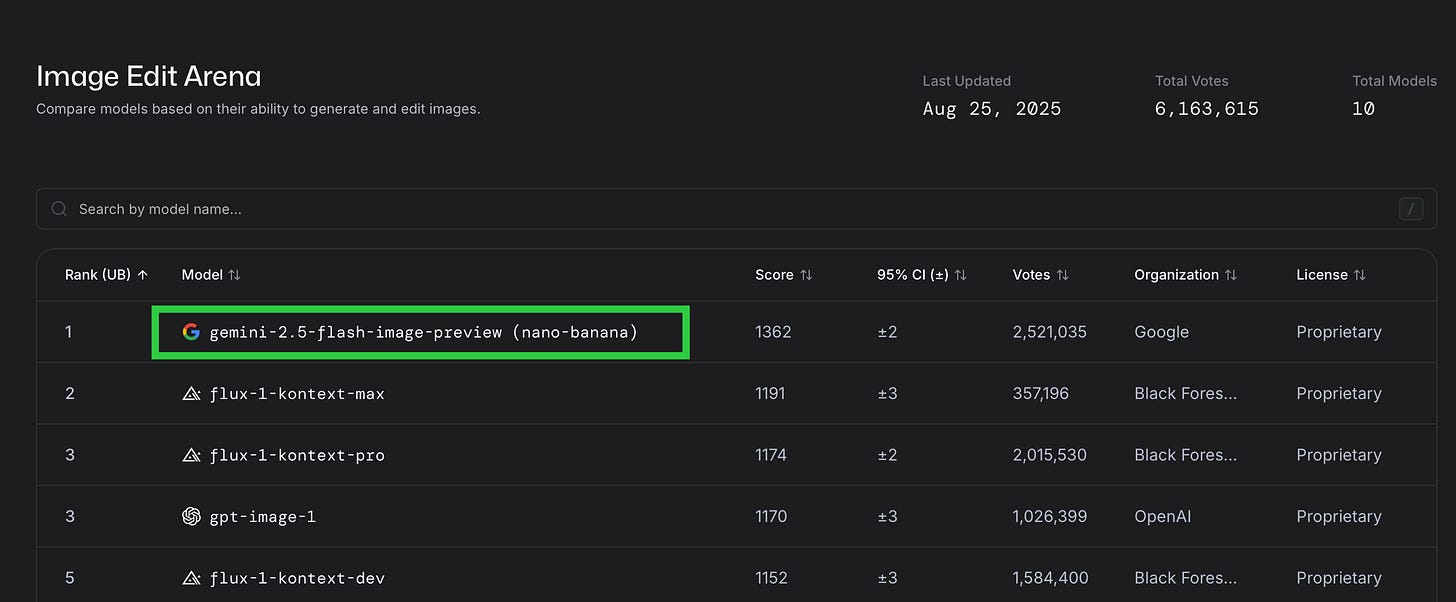Screen dimensions: 1456x602
Task: Click the search magnifier icon
Action: coord(59,209)
